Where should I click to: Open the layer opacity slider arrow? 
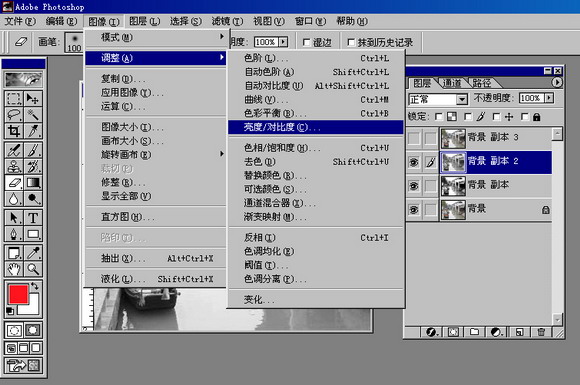[x=549, y=98]
